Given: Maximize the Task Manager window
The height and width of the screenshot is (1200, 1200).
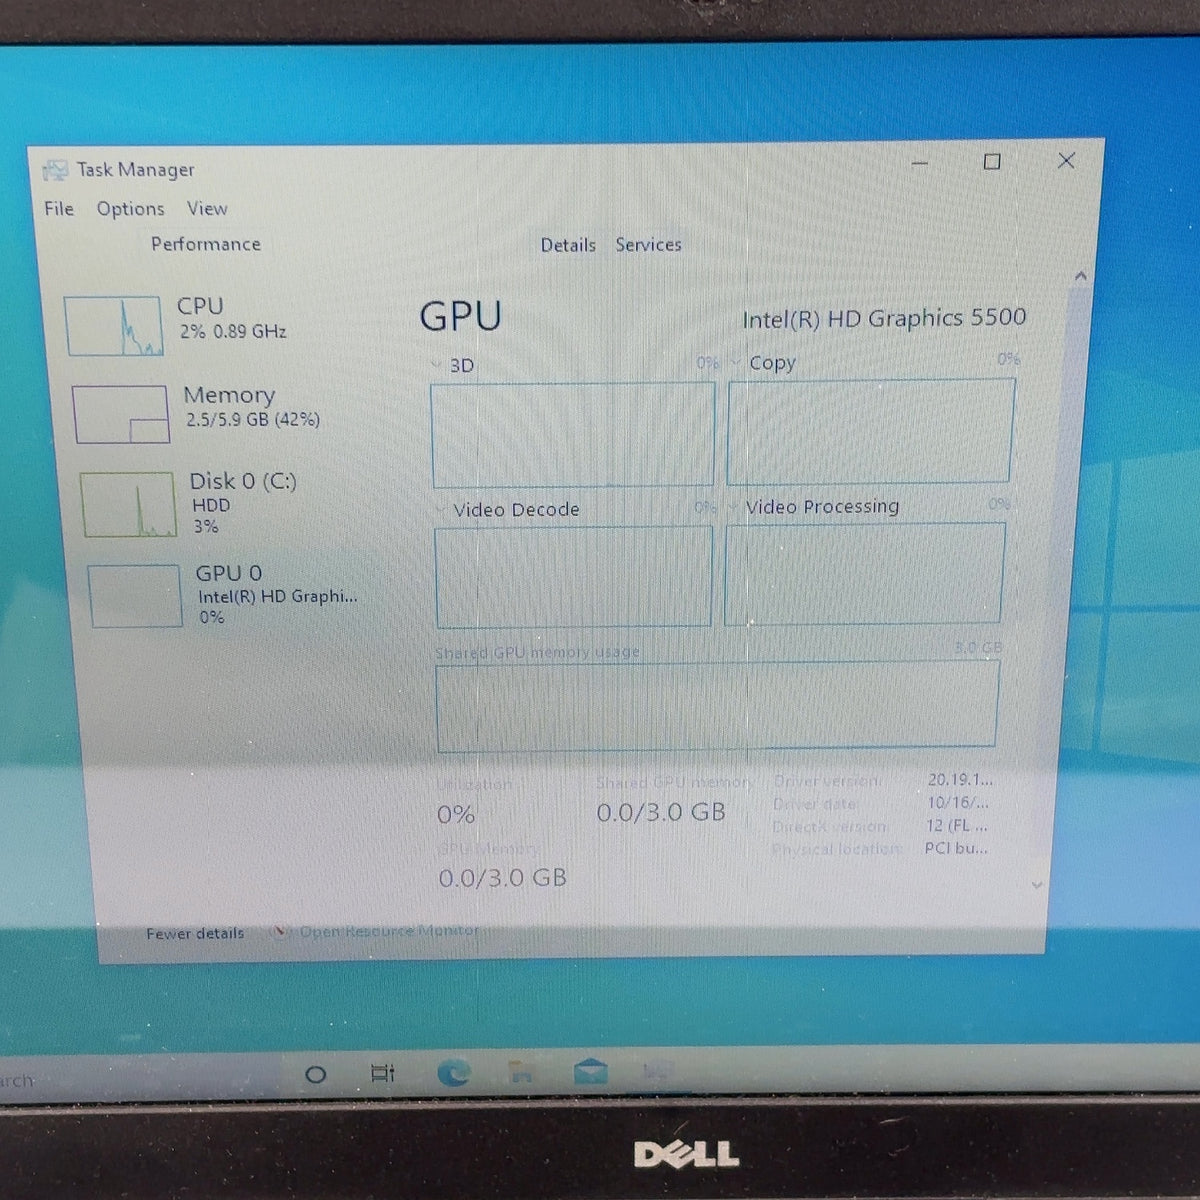Looking at the screenshot, I should tap(992, 161).
